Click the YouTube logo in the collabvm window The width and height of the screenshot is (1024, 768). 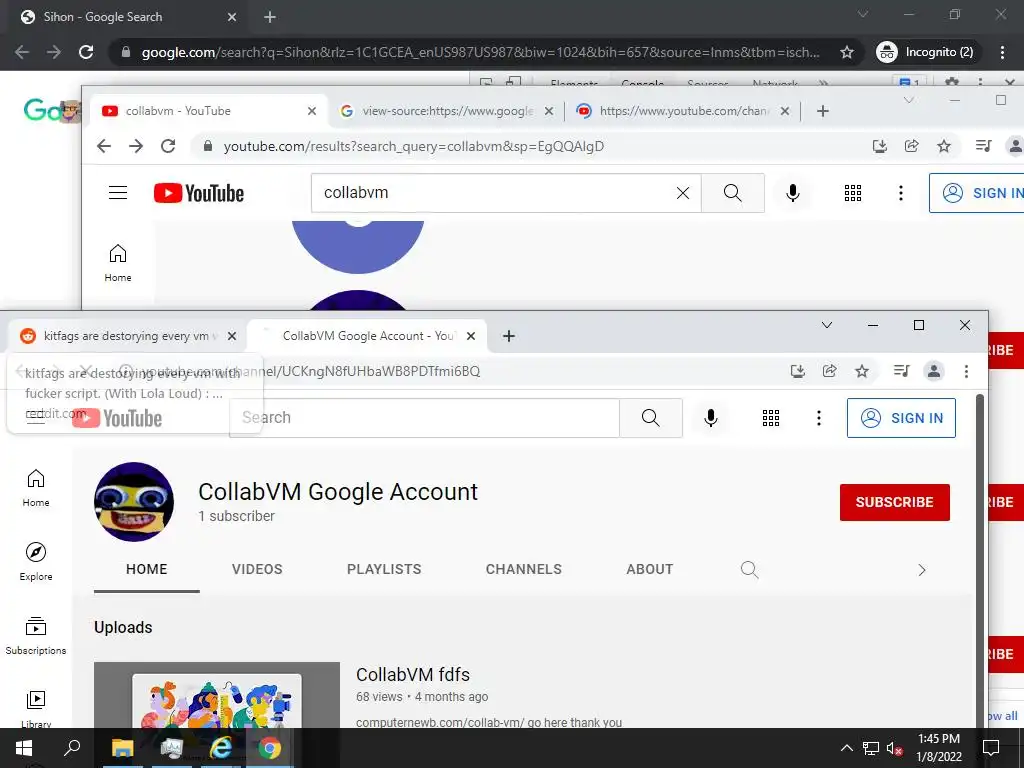(199, 193)
